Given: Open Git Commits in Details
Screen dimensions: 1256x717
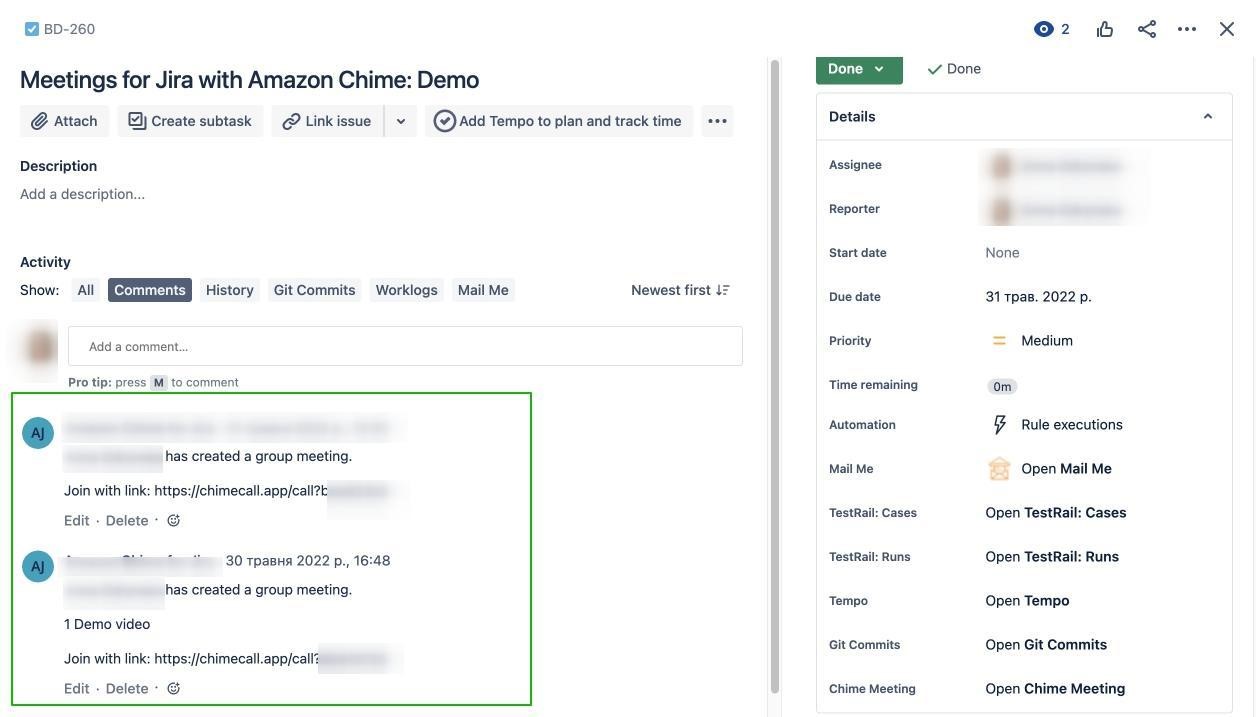Looking at the screenshot, I should click(1046, 645).
